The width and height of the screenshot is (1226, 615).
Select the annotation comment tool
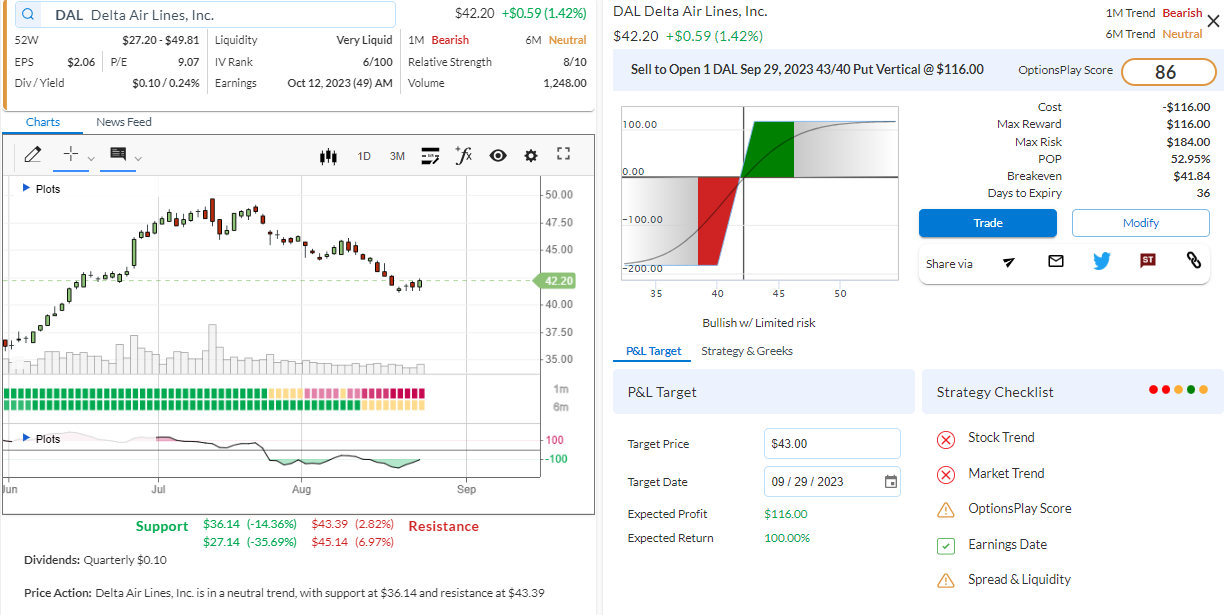coord(118,155)
